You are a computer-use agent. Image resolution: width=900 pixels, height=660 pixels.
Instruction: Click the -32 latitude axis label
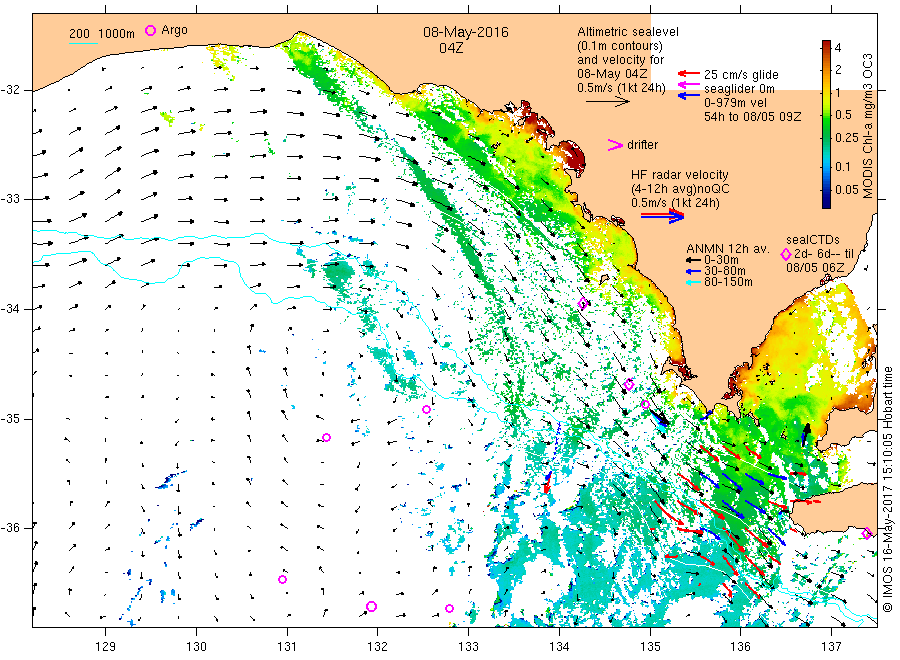pyautogui.click(x=10, y=90)
